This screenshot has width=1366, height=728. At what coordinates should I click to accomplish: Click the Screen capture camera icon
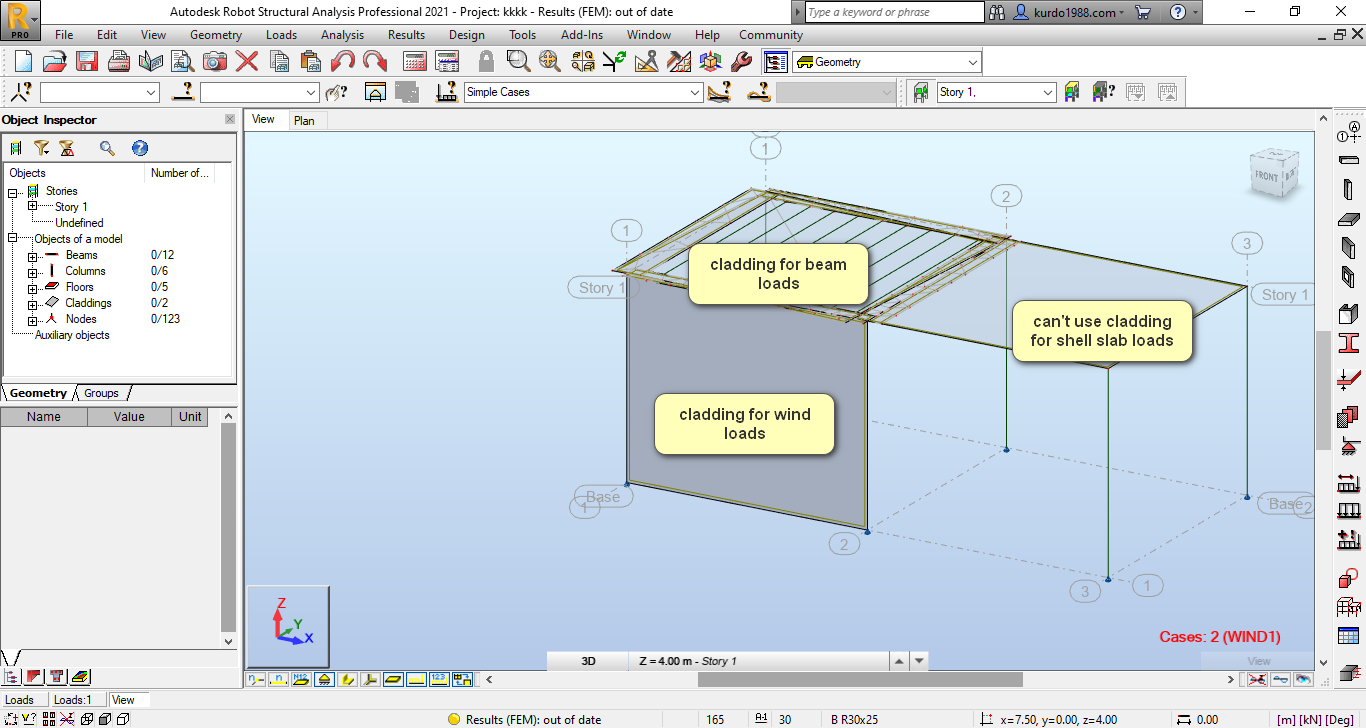click(x=214, y=61)
